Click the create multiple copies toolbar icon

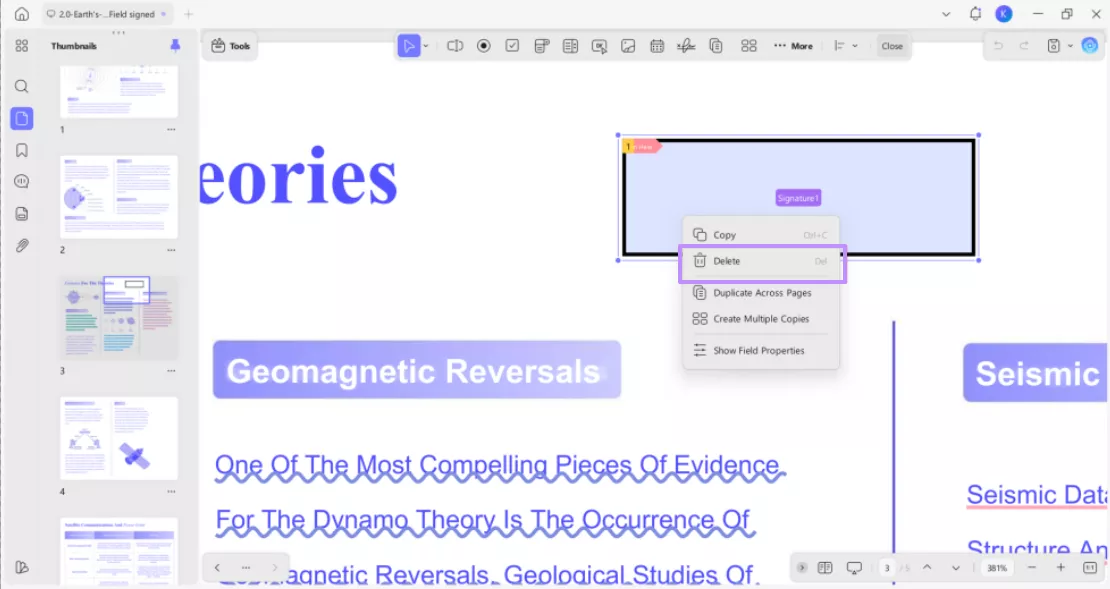tap(749, 46)
